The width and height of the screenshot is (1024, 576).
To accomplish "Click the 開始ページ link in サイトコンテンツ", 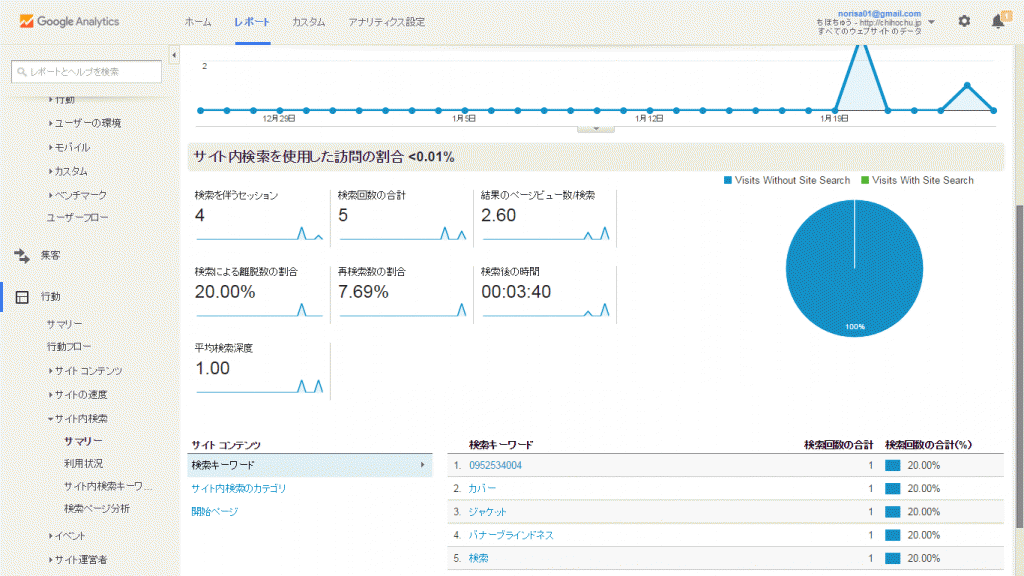I will [214, 511].
